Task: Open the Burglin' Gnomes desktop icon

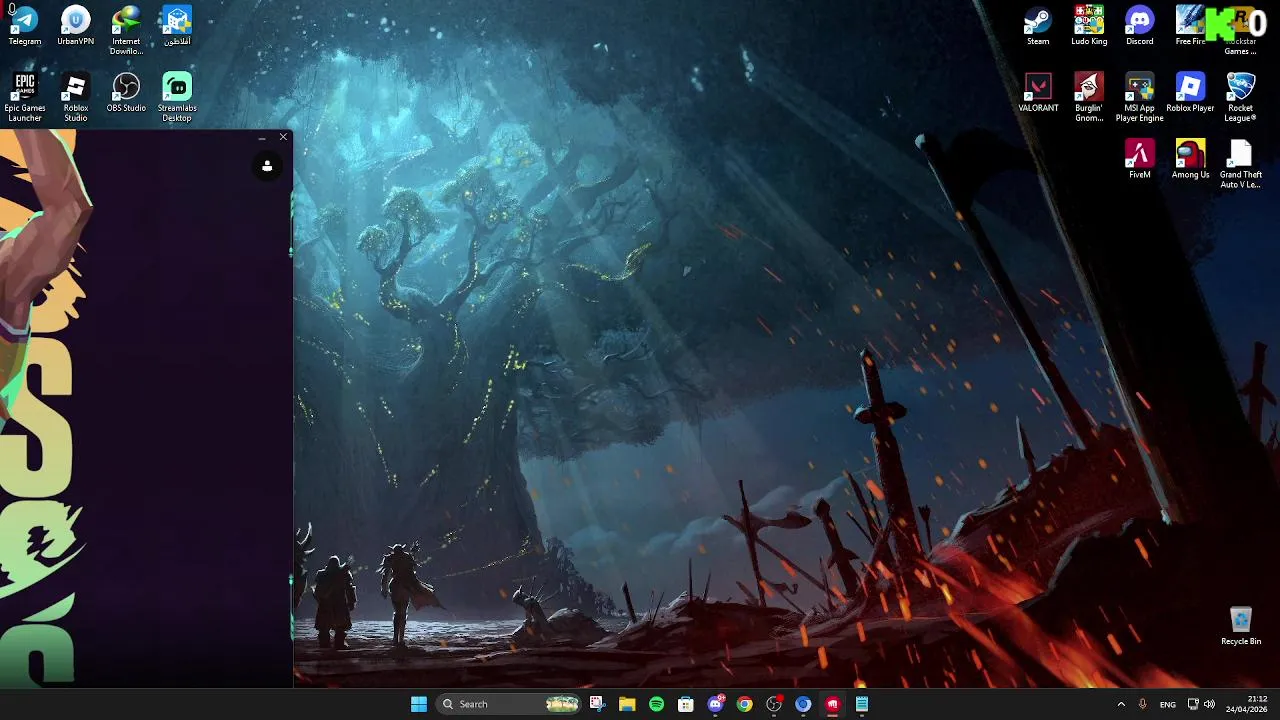Action: (x=1089, y=97)
